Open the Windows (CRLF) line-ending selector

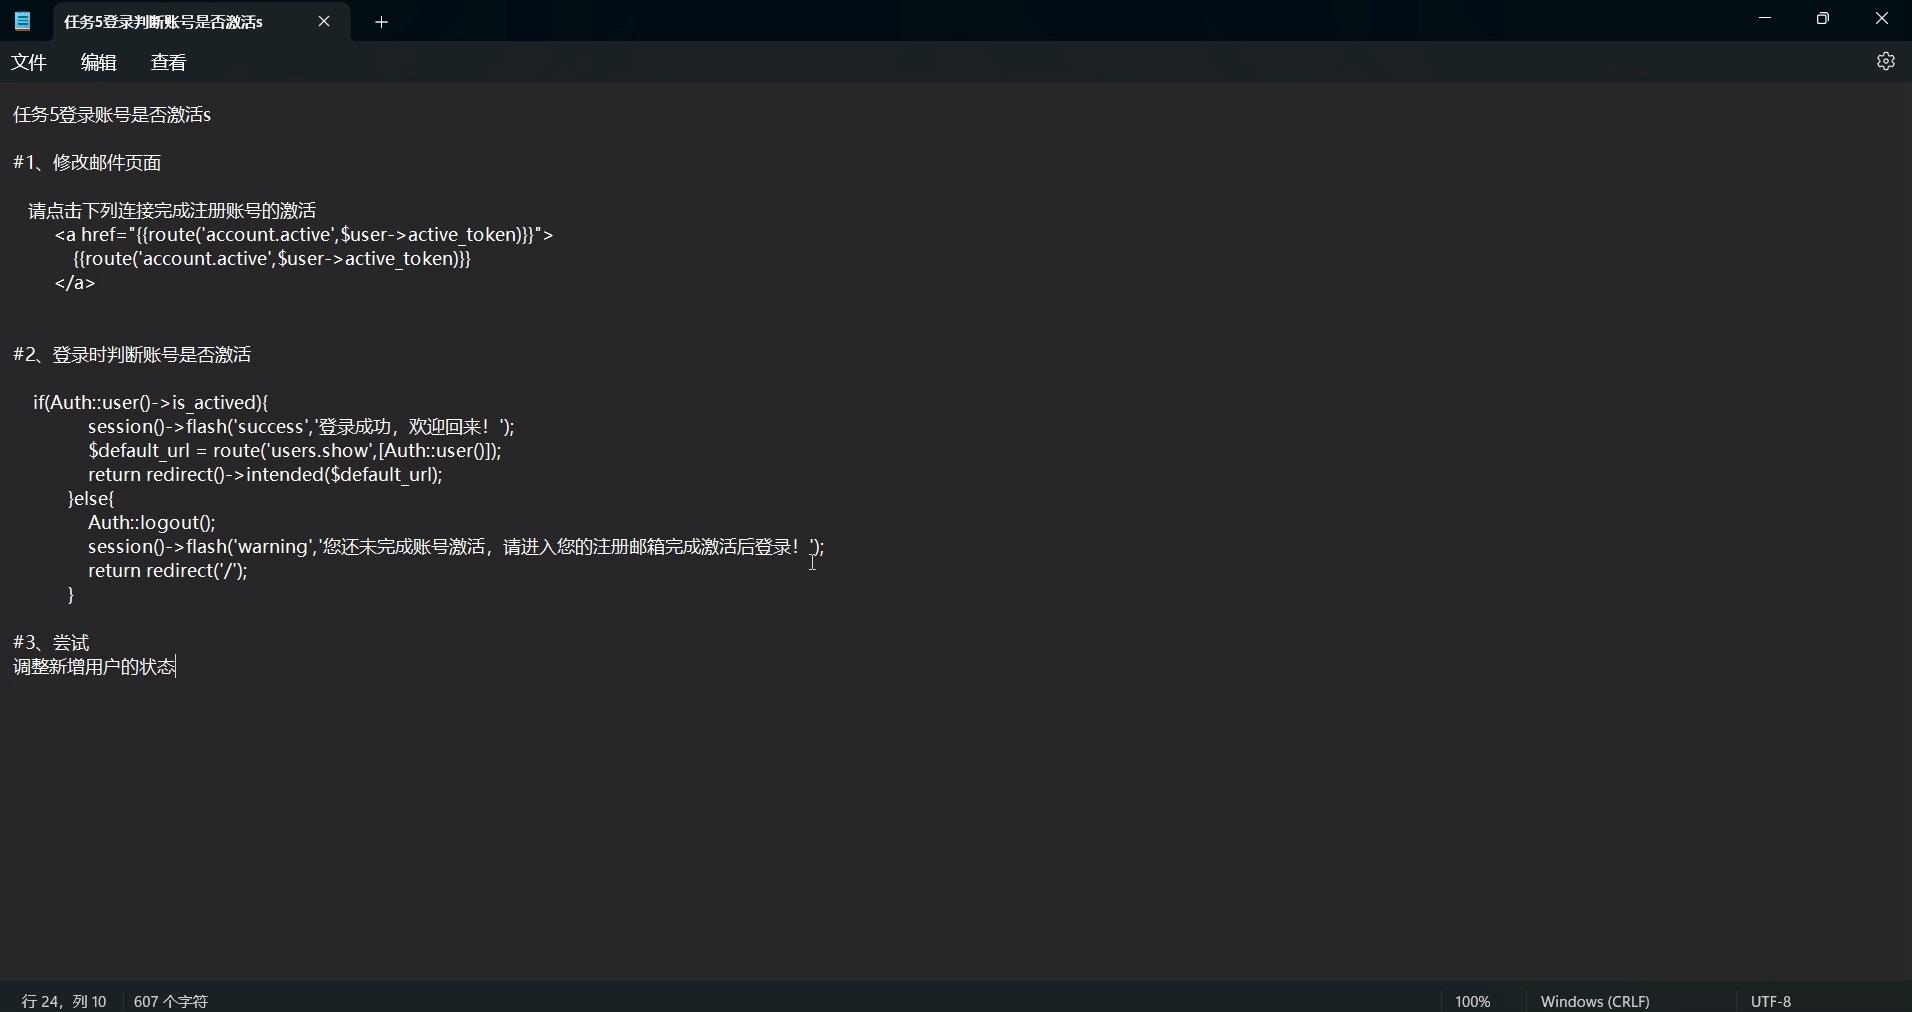pos(1595,1001)
